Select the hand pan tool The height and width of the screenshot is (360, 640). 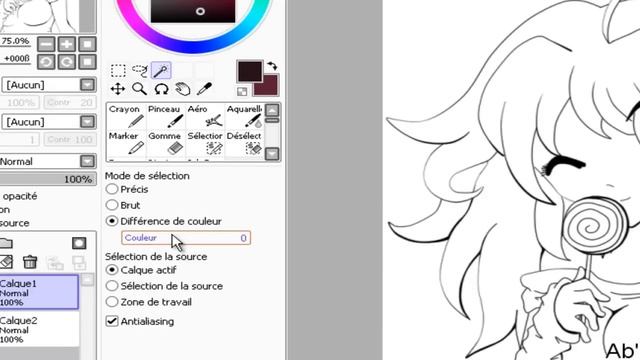(182, 89)
